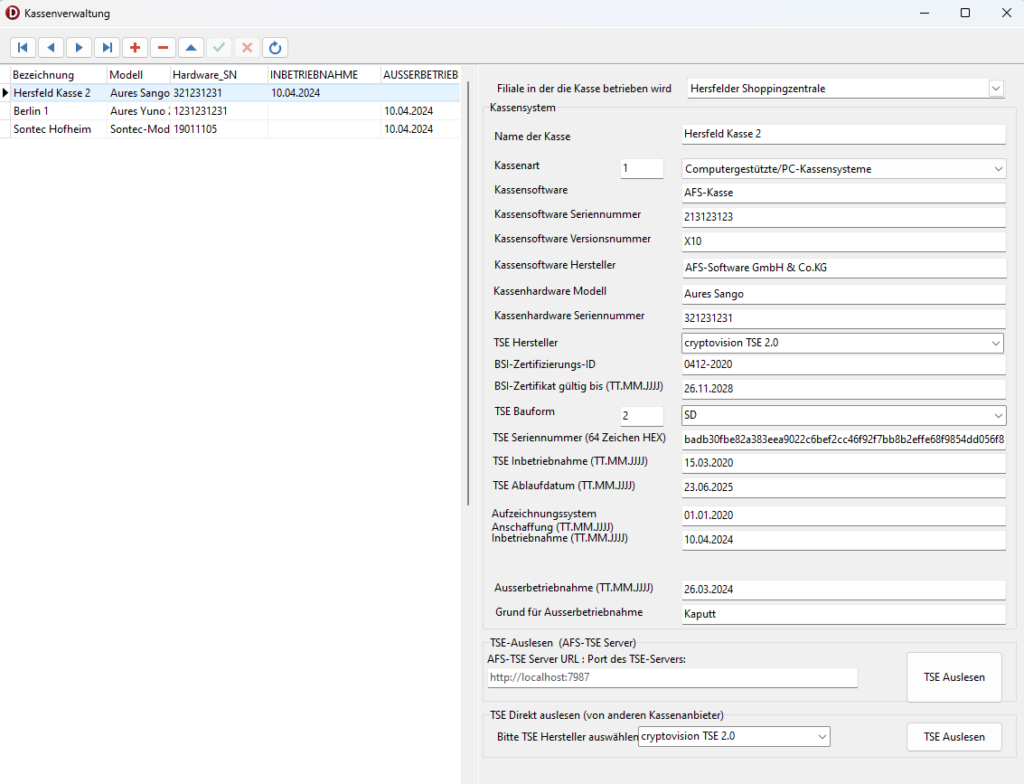Viewport: 1024px width, 784px height.
Task: Delete the record with the minus icon
Action: 163,48
